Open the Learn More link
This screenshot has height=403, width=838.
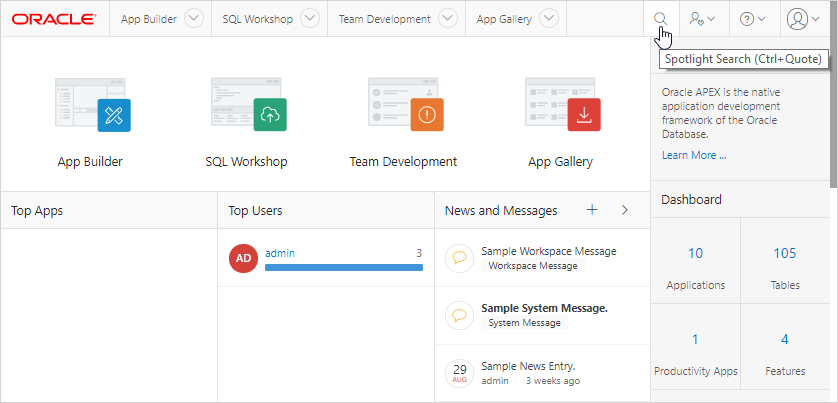coord(694,156)
